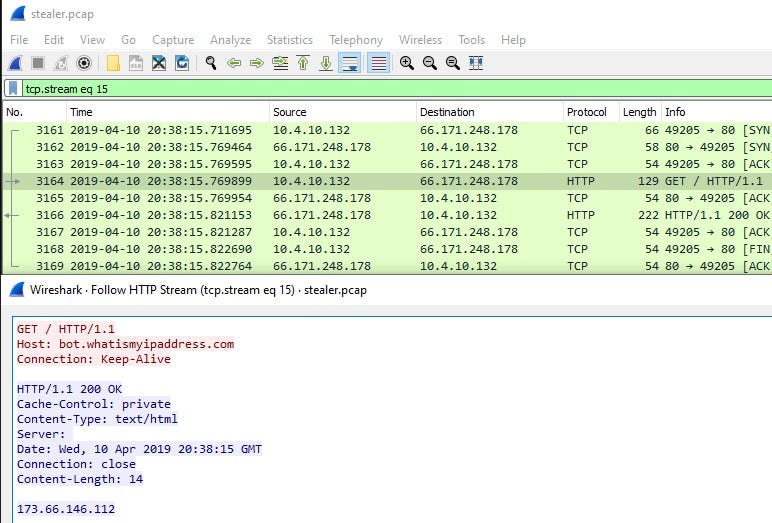Click the Cache-Control: private header

[x=94, y=404]
